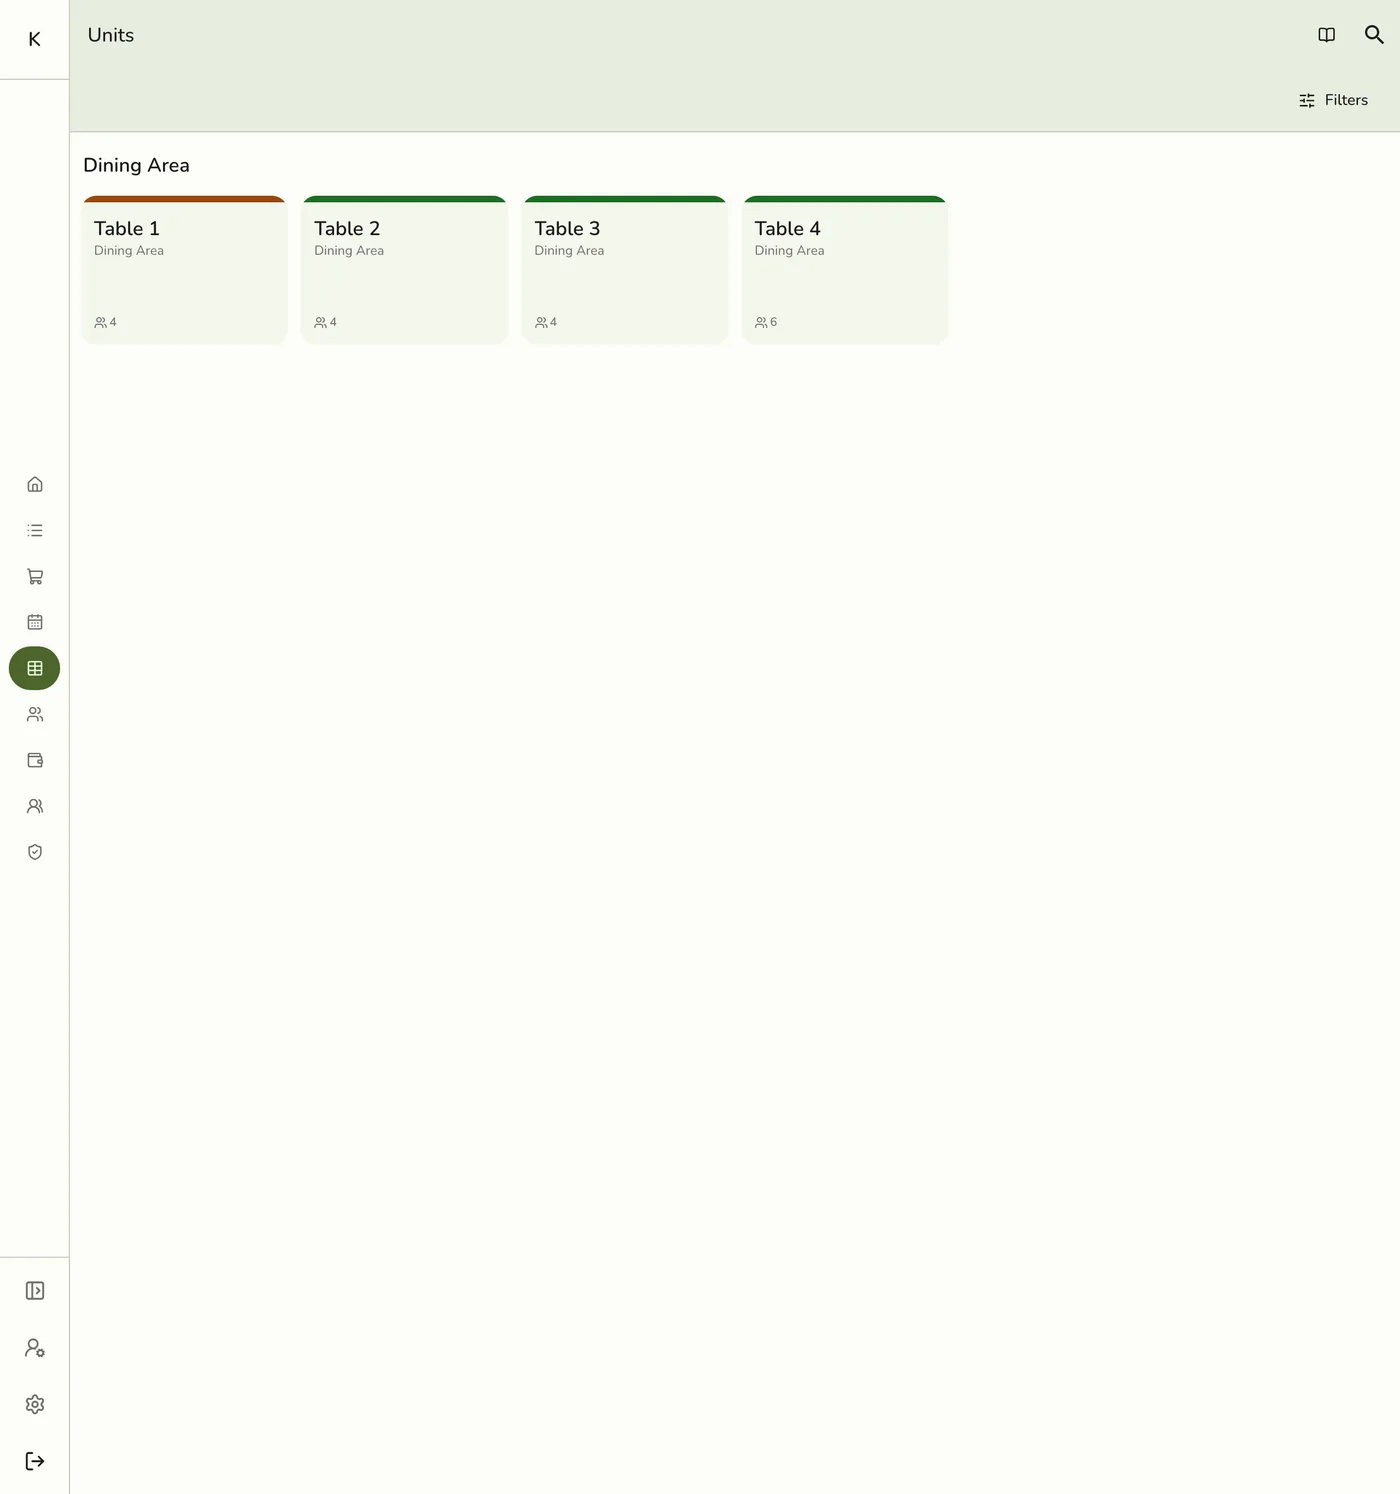
Task: Open the wallet icon in sidebar
Action: (x=35, y=760)
